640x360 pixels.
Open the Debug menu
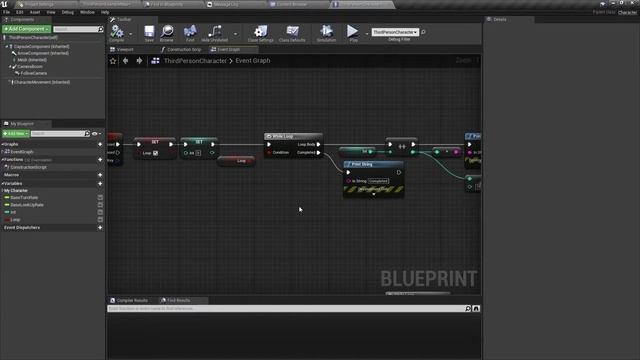[68, 12]
